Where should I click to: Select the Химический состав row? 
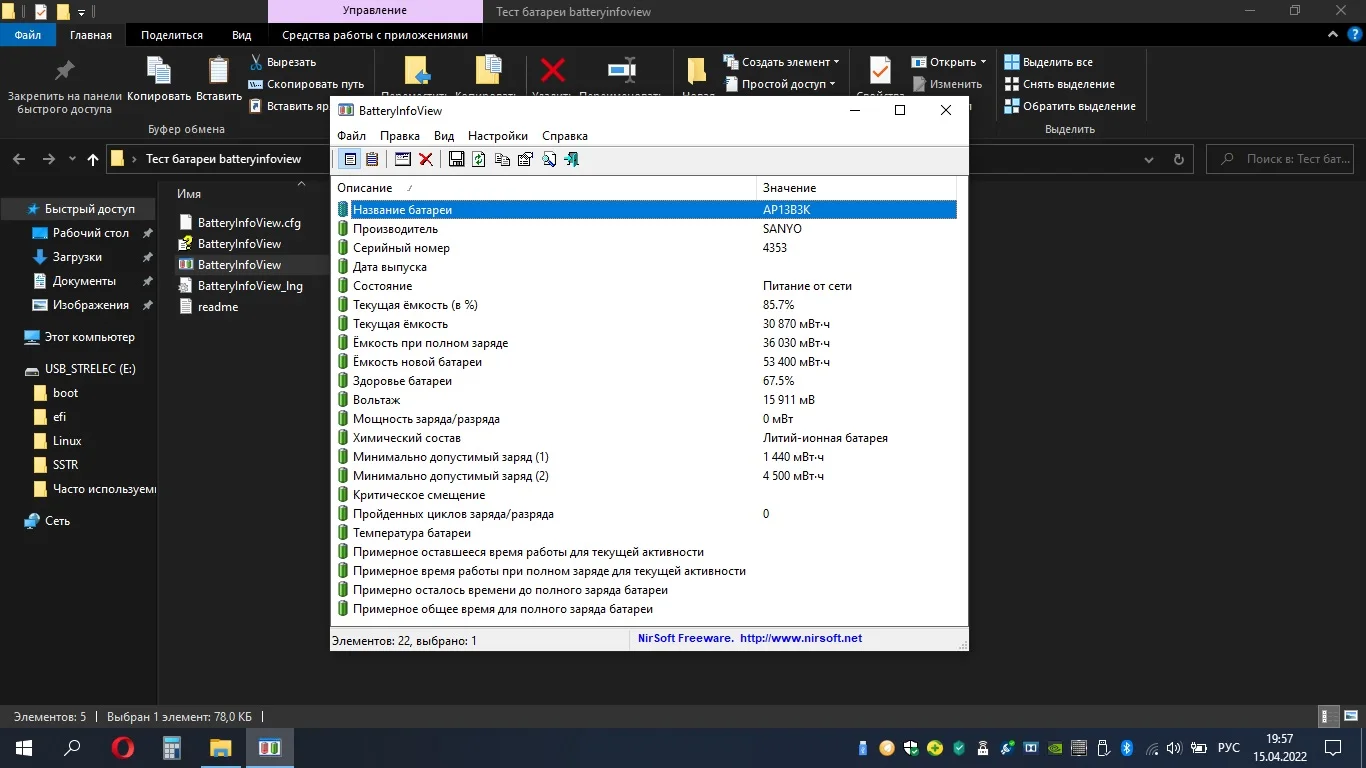pos(644,438)
